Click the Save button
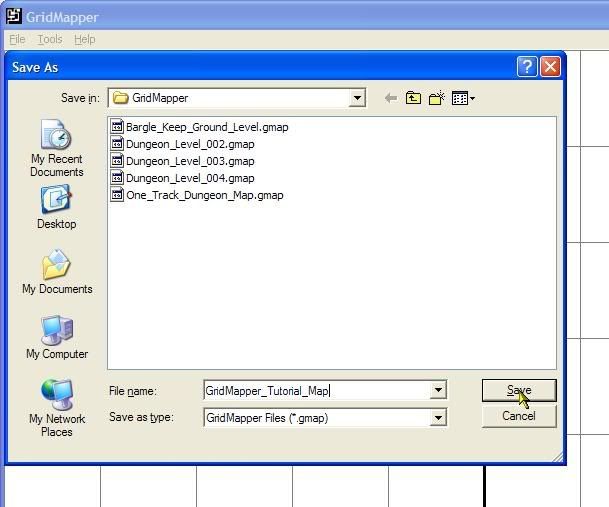Screen dimensions: 609x507 (x=519, y=390)
